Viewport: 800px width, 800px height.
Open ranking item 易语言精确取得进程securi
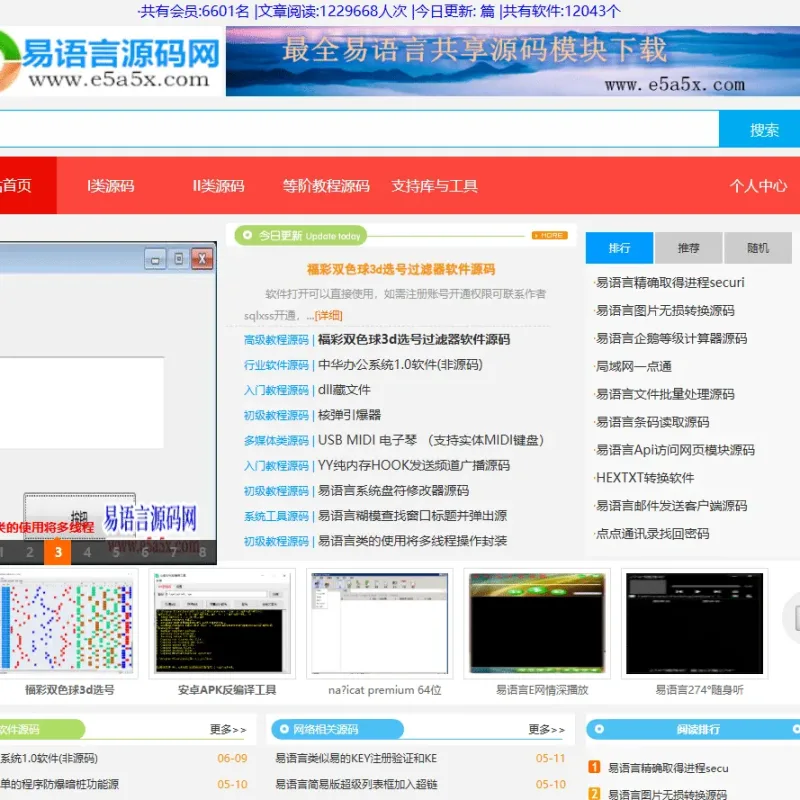coord(670,283)
